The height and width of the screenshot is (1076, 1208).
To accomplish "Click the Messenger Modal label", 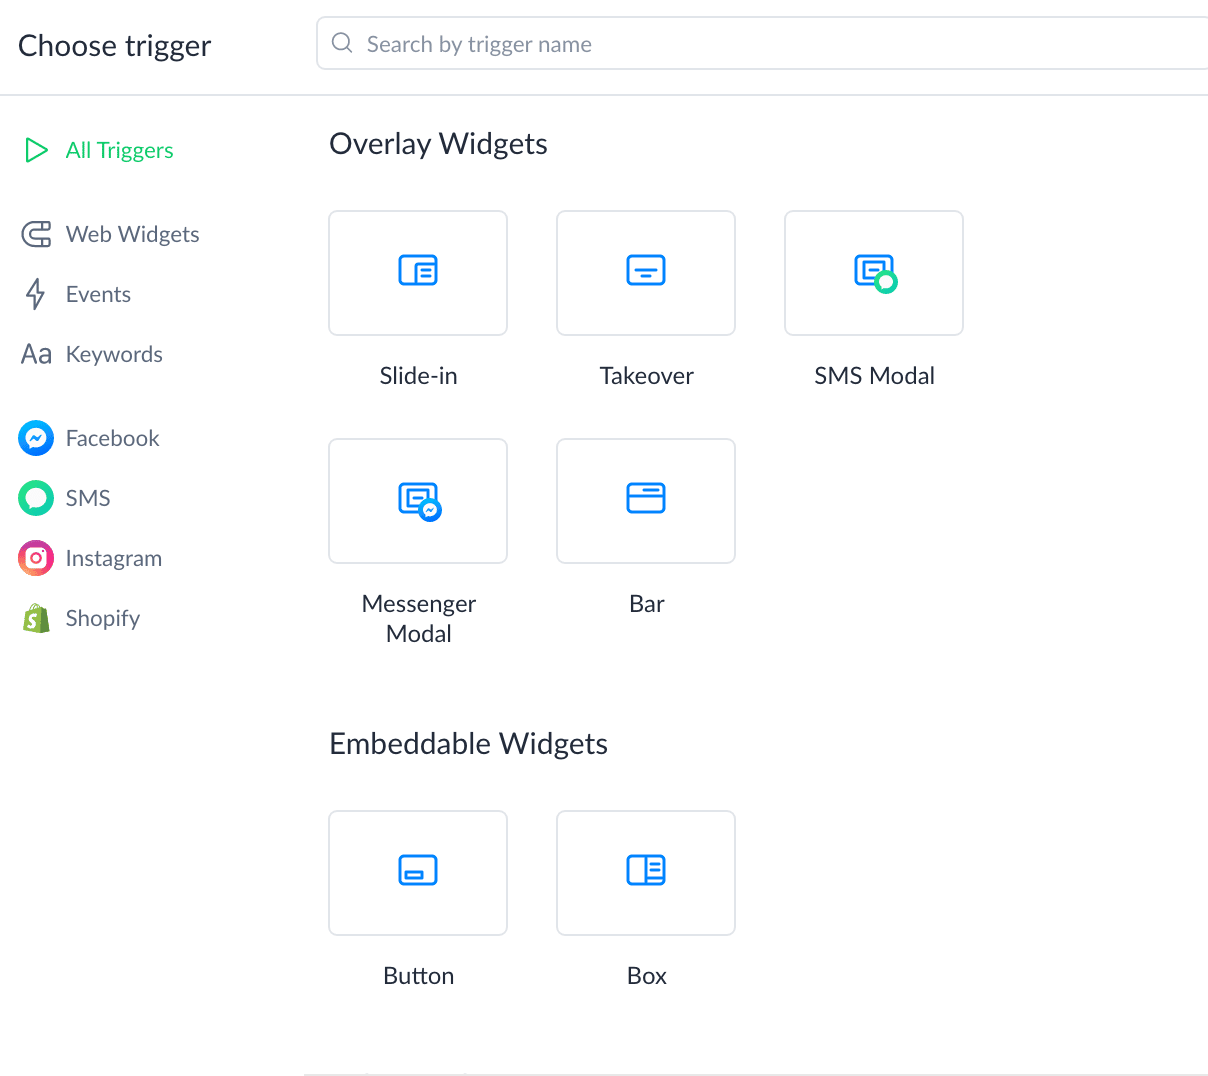I will pos(418,619).
